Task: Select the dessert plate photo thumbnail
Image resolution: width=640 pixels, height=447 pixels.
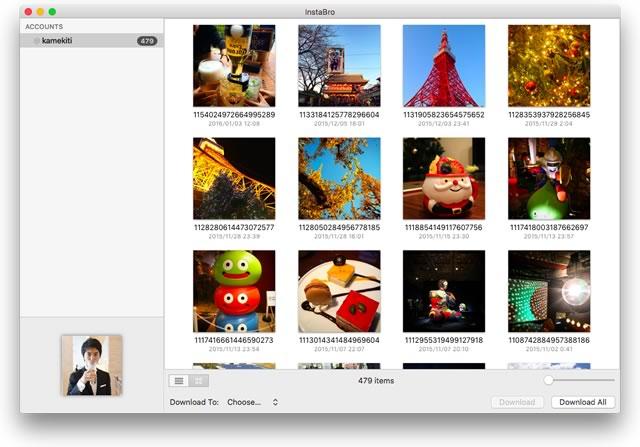Action: [x=339, y=291]
